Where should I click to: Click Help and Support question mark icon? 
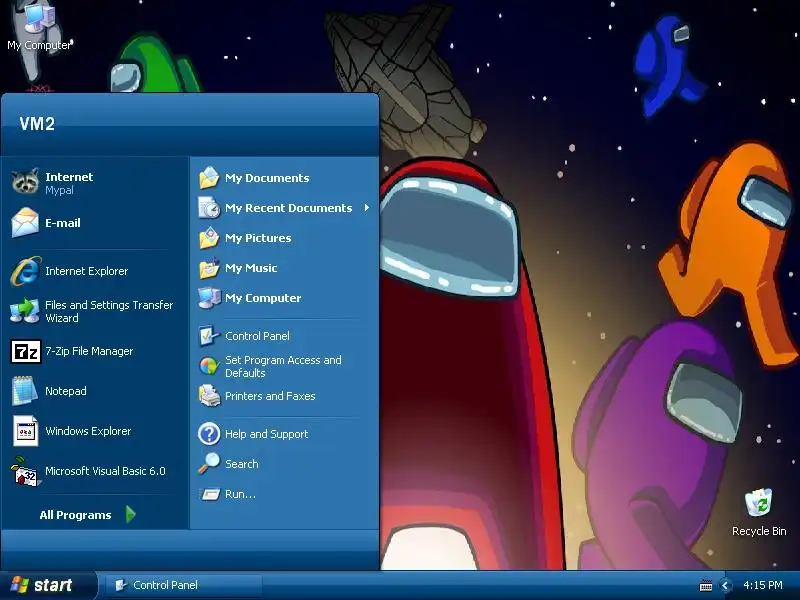[209, 434]
